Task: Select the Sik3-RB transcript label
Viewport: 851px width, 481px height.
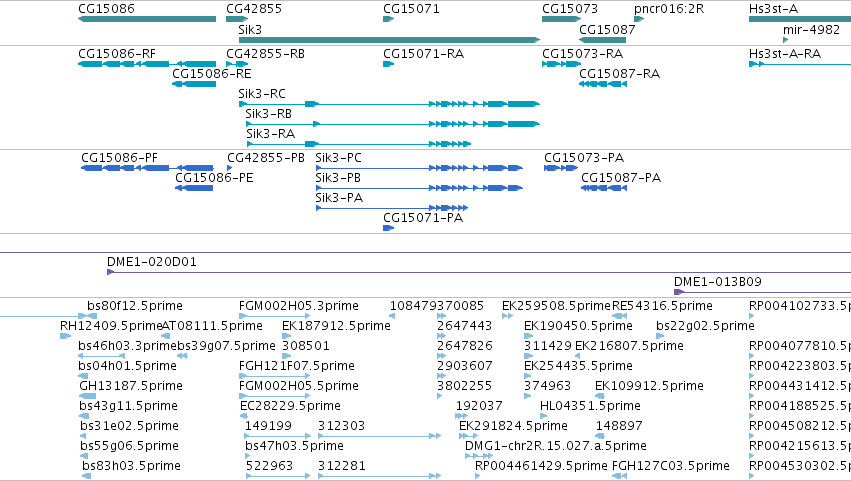Action: [x=269, y=114]
